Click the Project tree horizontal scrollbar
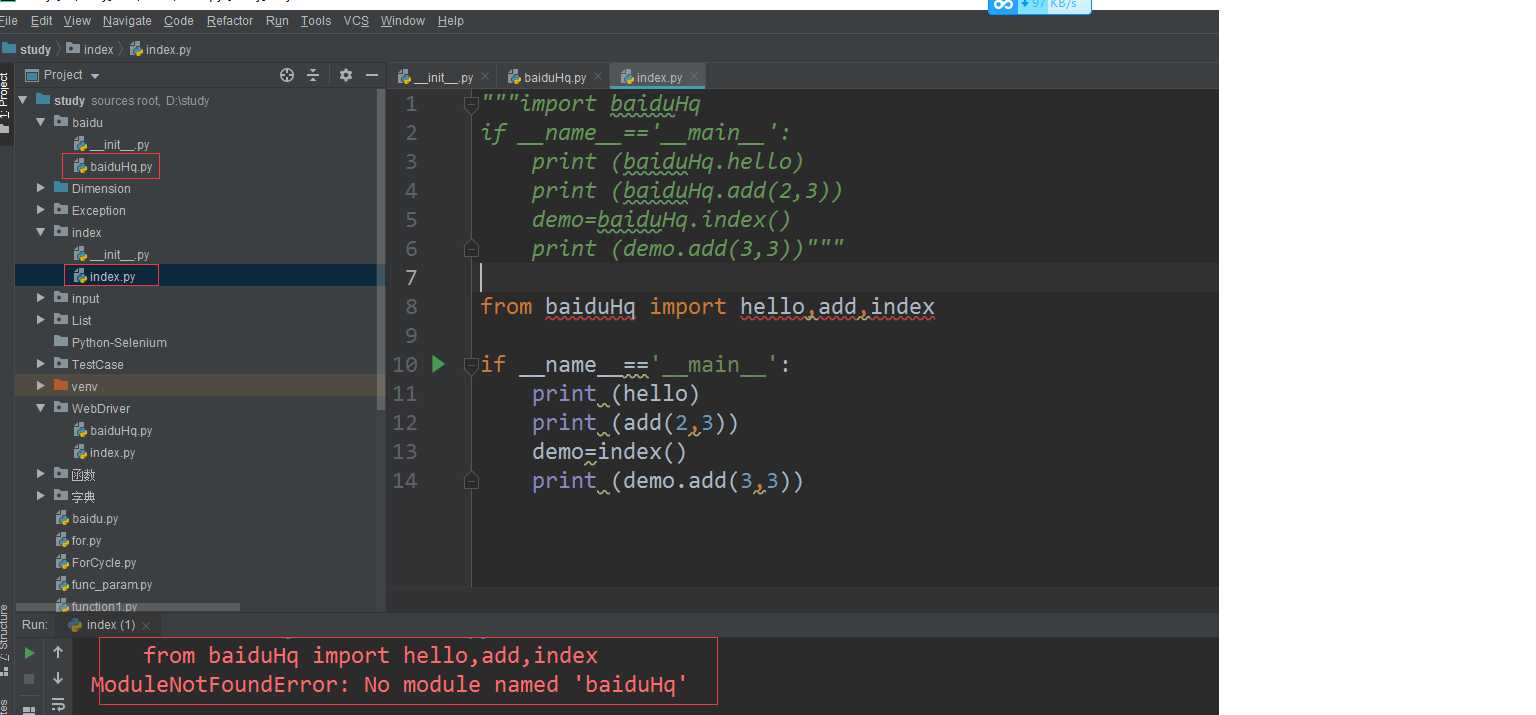Image resolution: width=1536 pixels, height=715 pixels. 128,607
